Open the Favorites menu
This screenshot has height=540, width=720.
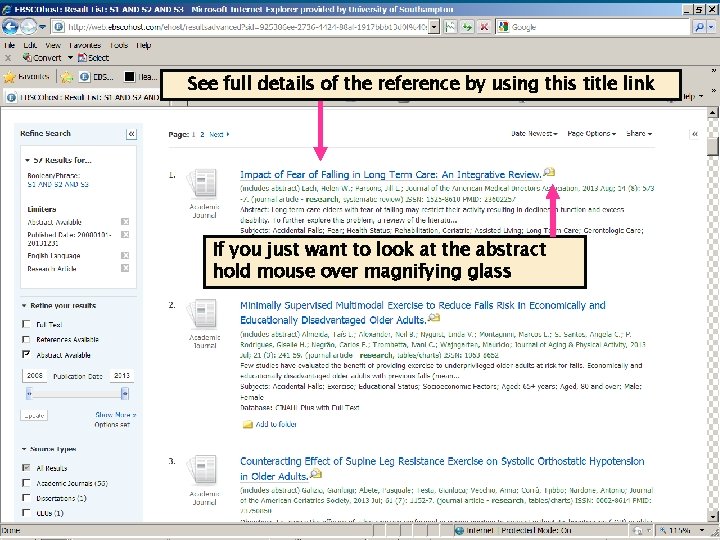click(85, 45)
